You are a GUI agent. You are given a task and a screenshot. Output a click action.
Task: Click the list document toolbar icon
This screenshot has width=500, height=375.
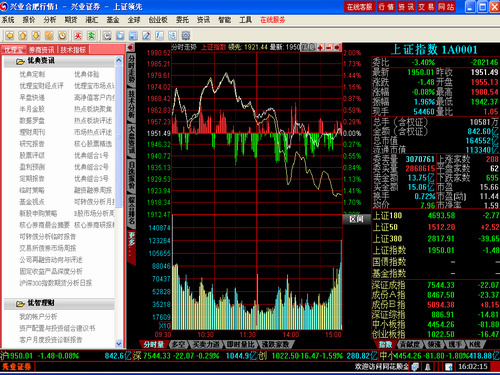(172, 35)
